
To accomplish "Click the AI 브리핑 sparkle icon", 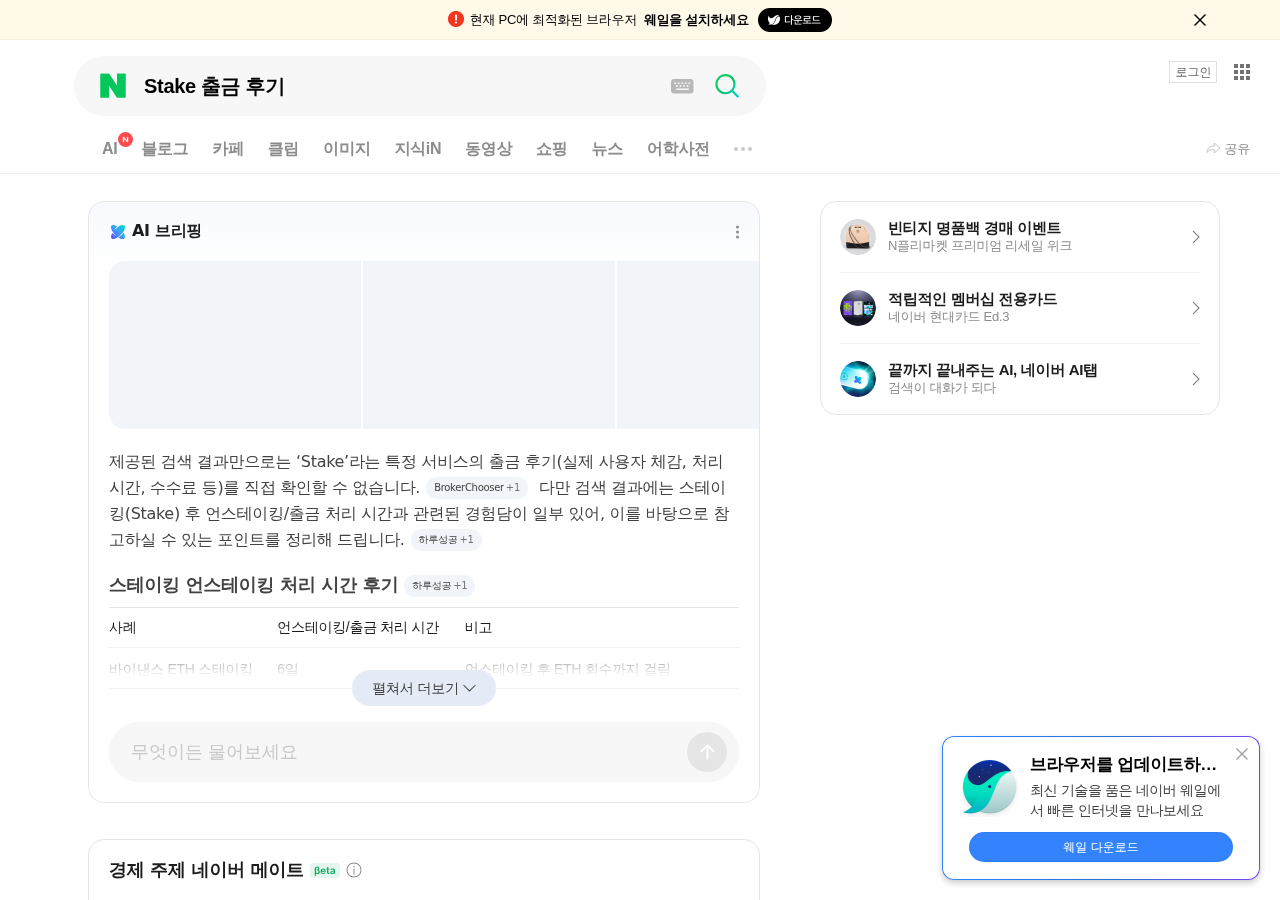I will click(x=118, y=232).
